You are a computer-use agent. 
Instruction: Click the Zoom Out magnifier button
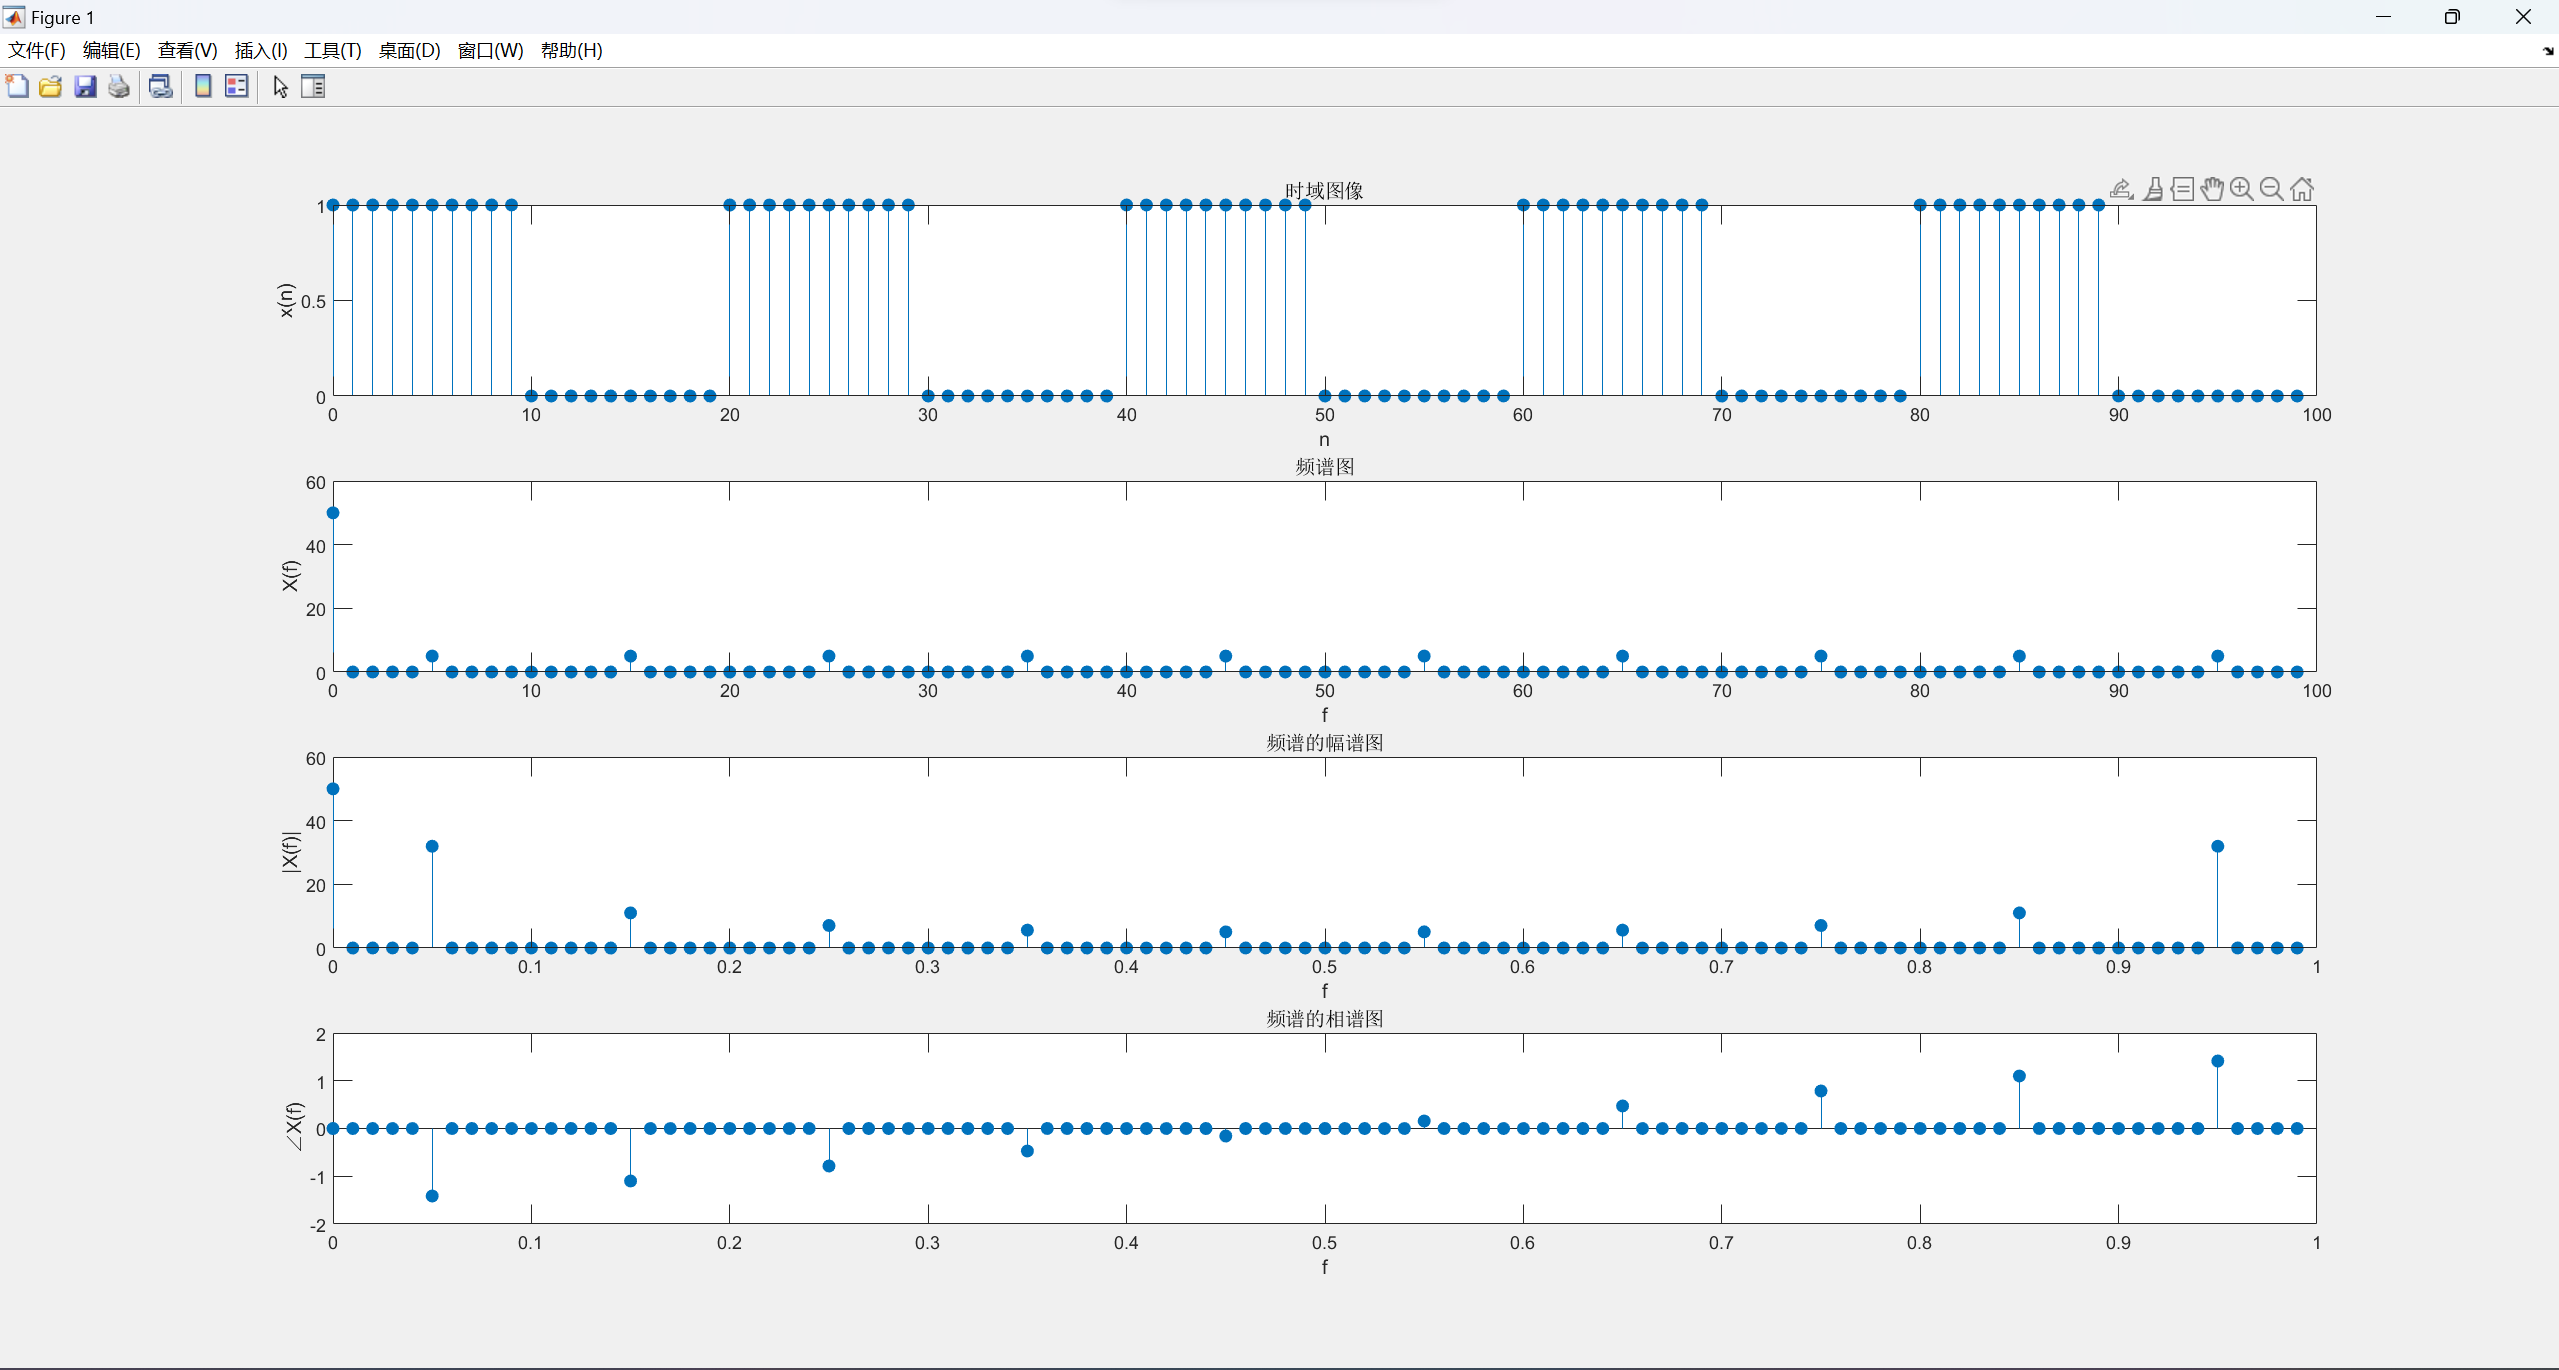coord(2272,189)
